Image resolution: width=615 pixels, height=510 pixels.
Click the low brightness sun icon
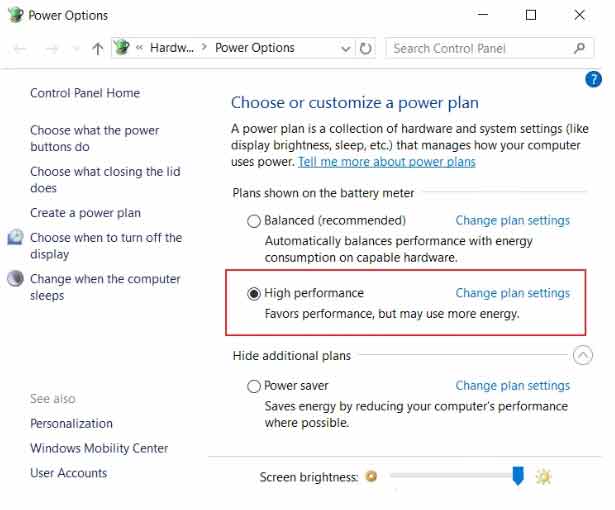click(372, 477)
